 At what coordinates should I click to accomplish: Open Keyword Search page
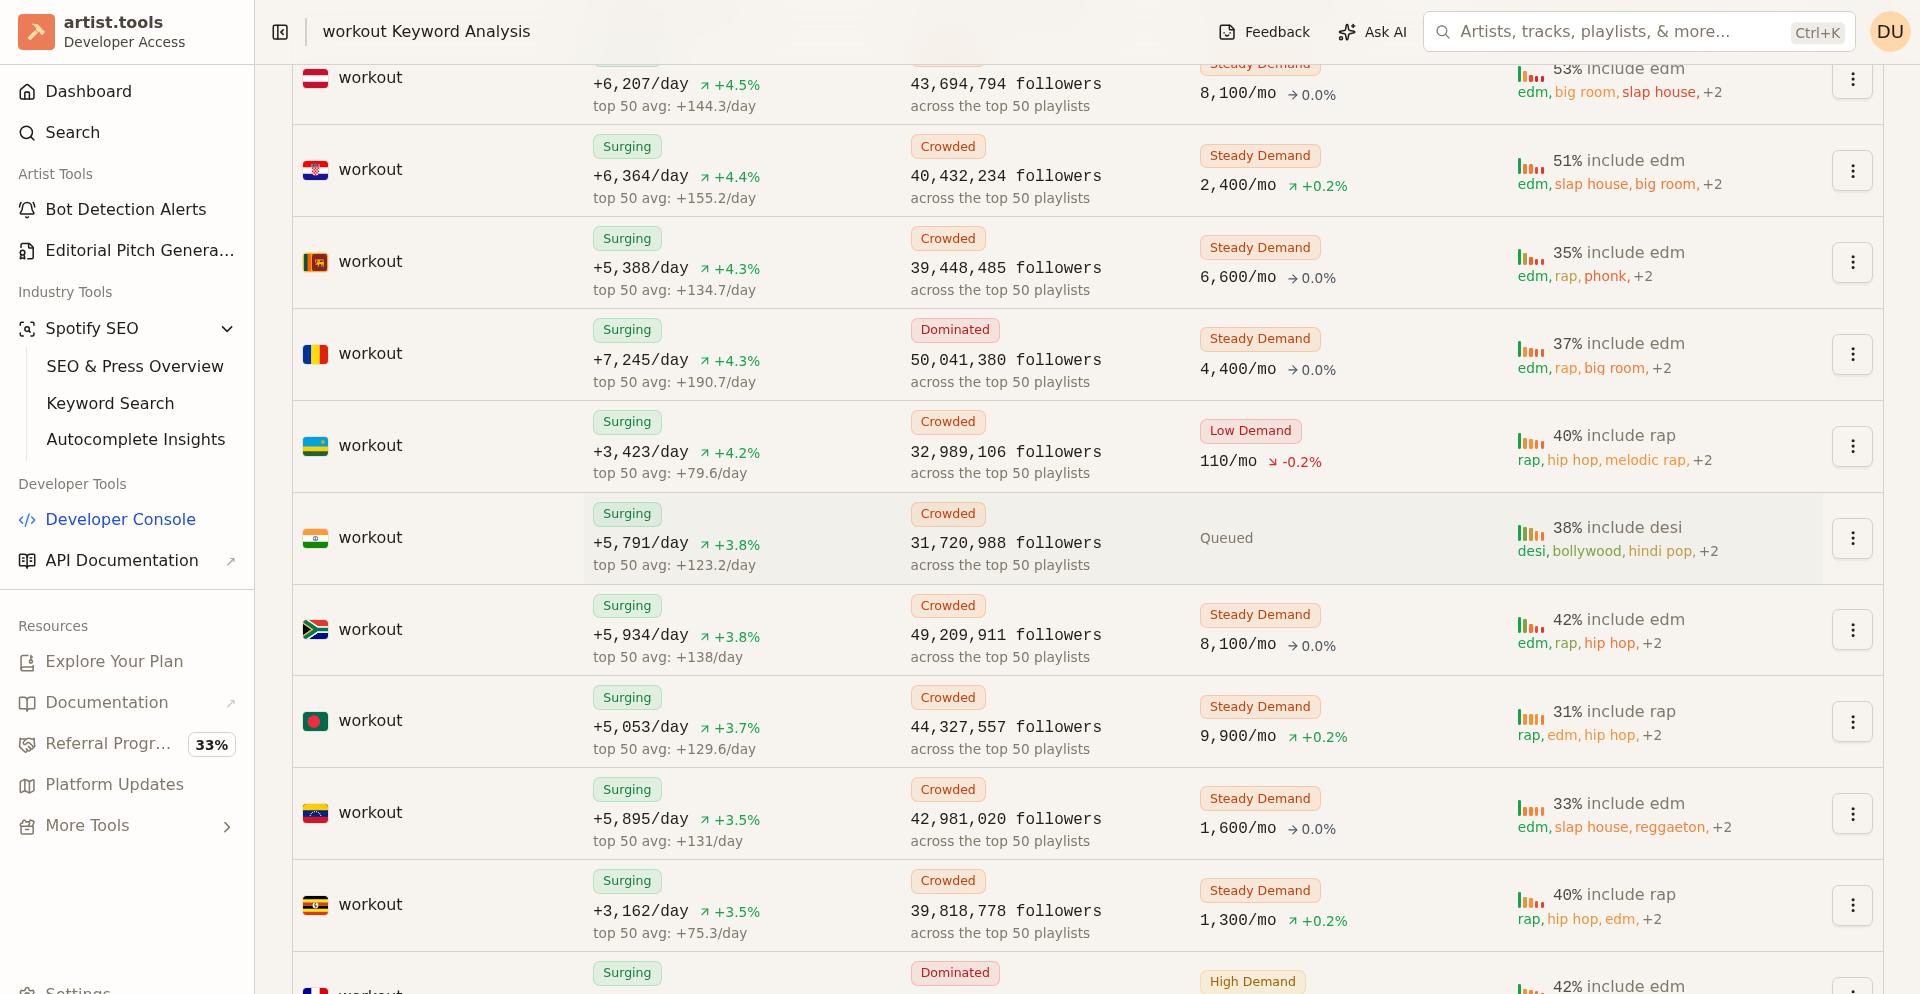[x=110, y=404]
